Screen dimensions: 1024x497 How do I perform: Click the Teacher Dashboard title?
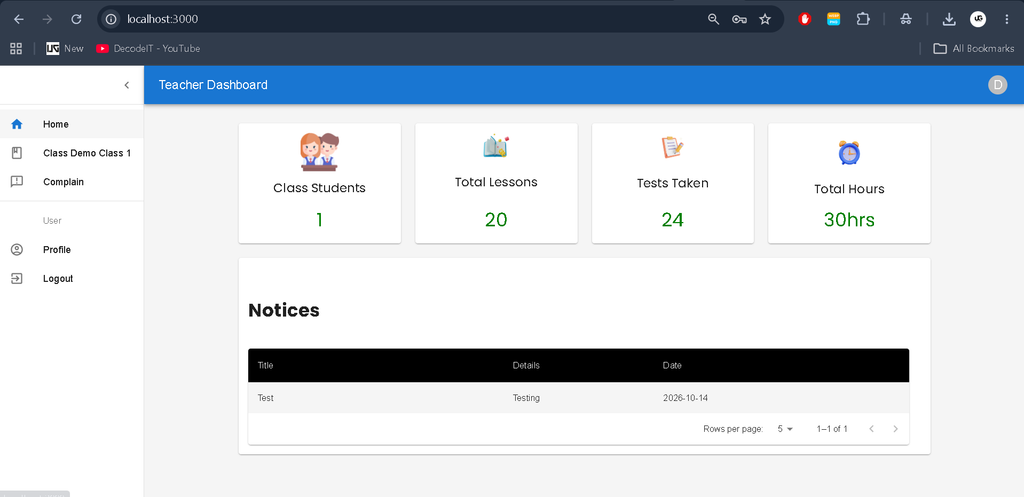[x=213, y=85]
